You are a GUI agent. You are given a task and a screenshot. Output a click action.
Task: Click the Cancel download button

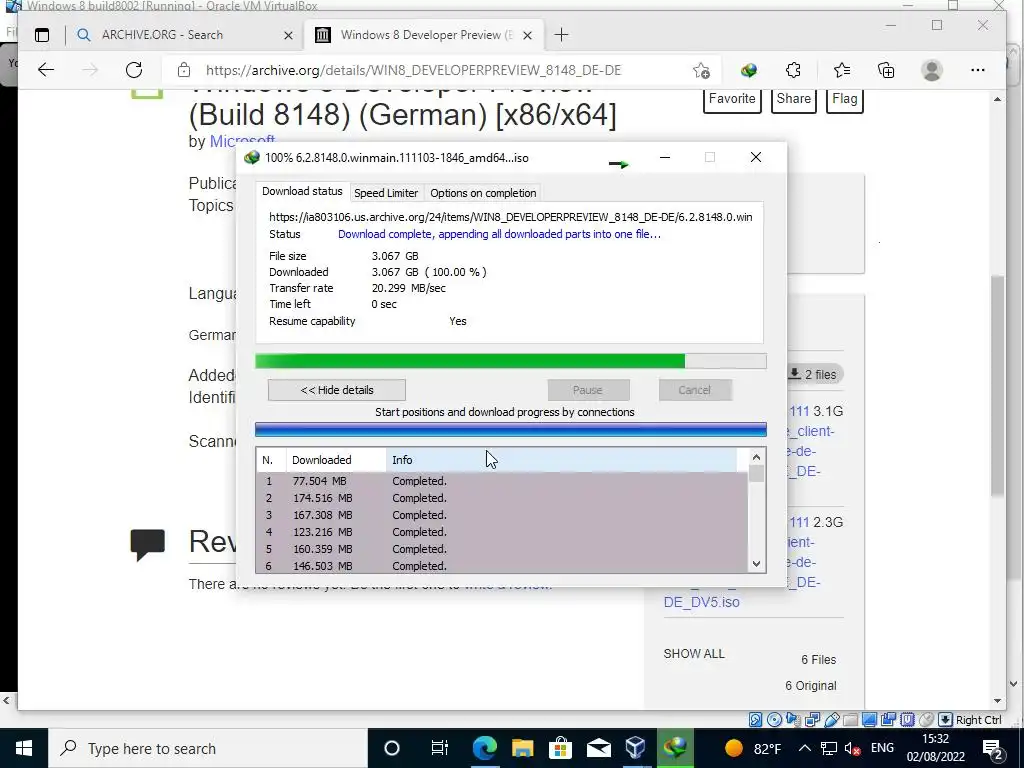[x=694, y=390]
